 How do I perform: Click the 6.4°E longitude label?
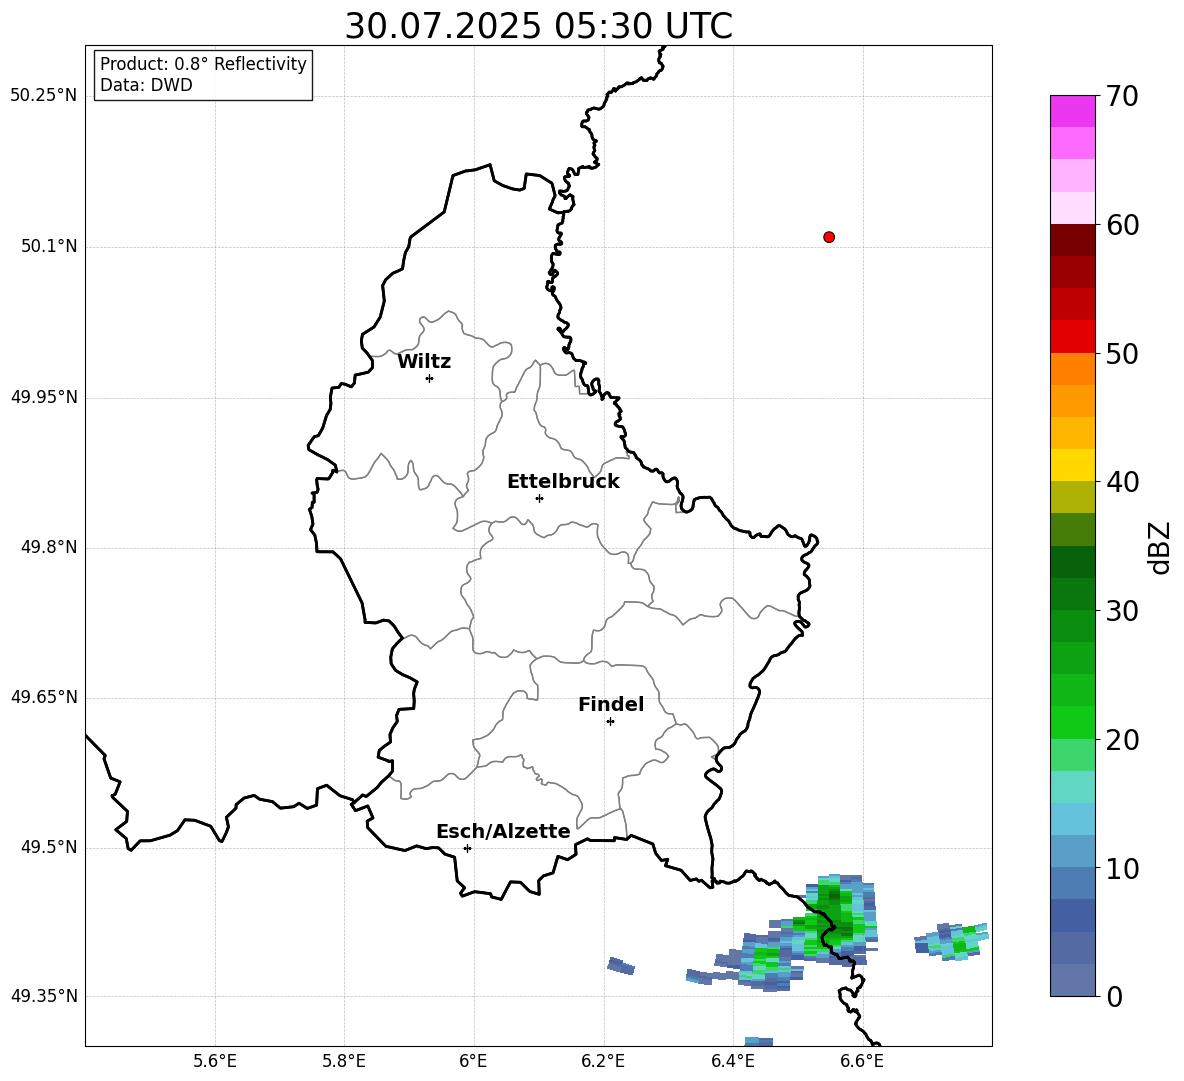(x=732, y=1061)
